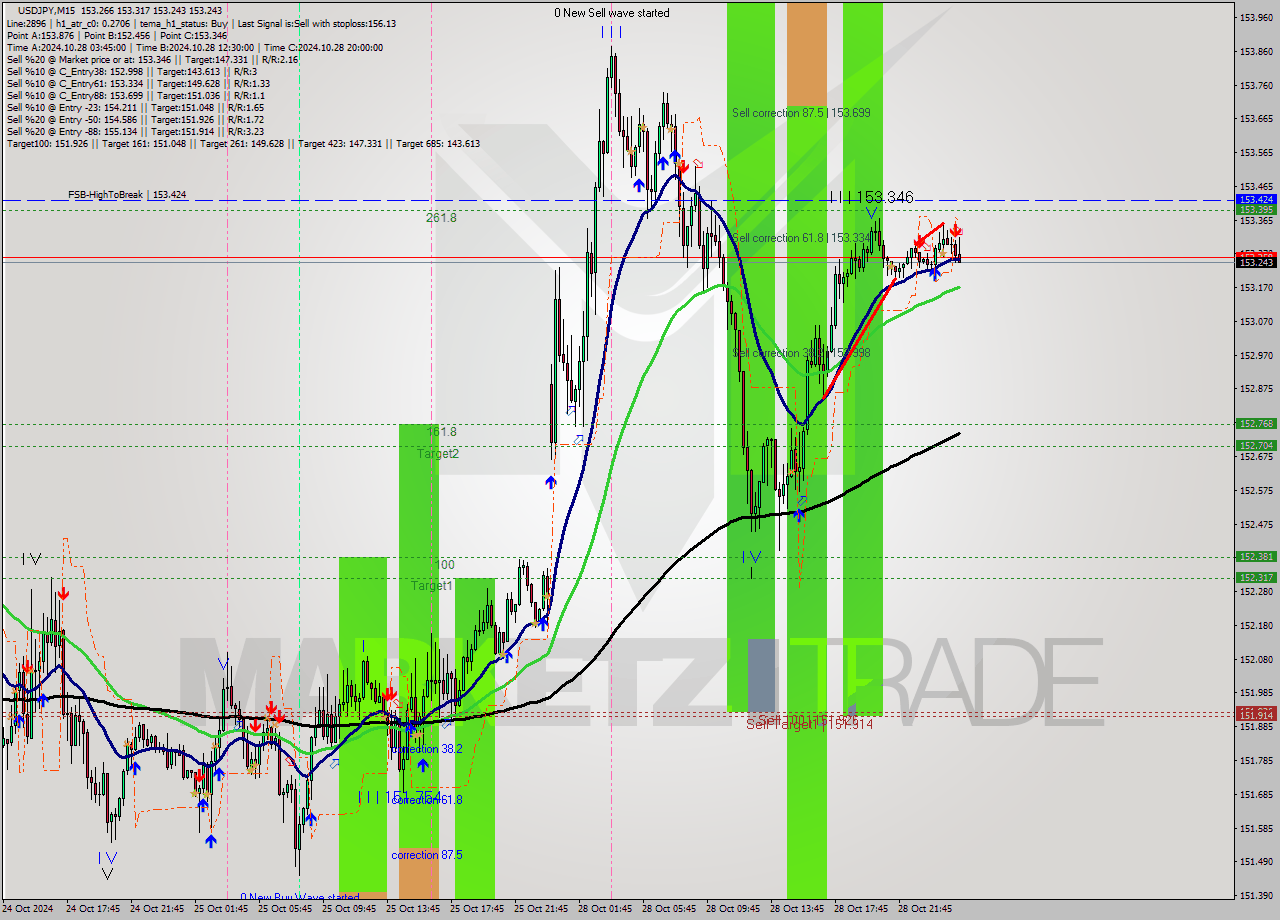Click the green 152.768 price tag
Image resolution: width=1280 pixels, height=920 pixels.
pyautogui.click(x=1255, y=424)
